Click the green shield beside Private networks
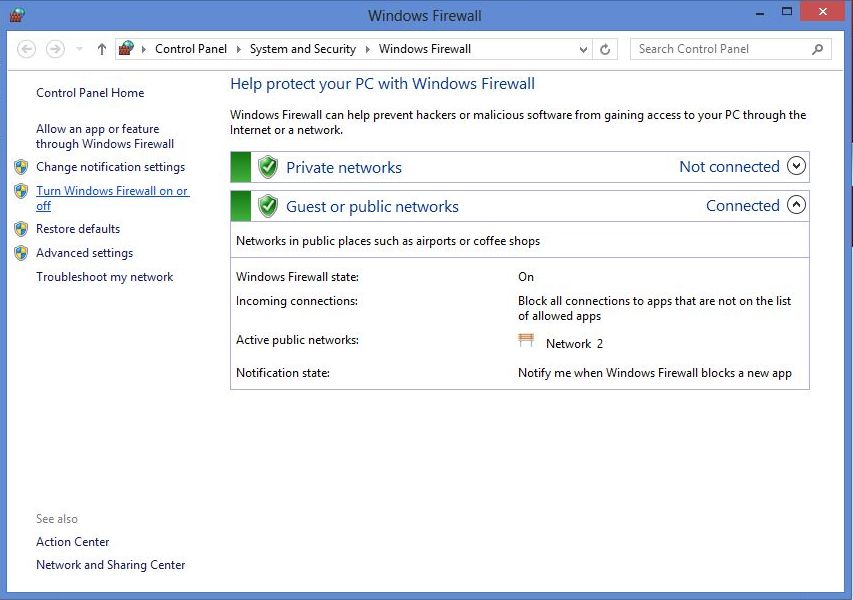Viewport: 853px width, 600px height. [267, 167]
